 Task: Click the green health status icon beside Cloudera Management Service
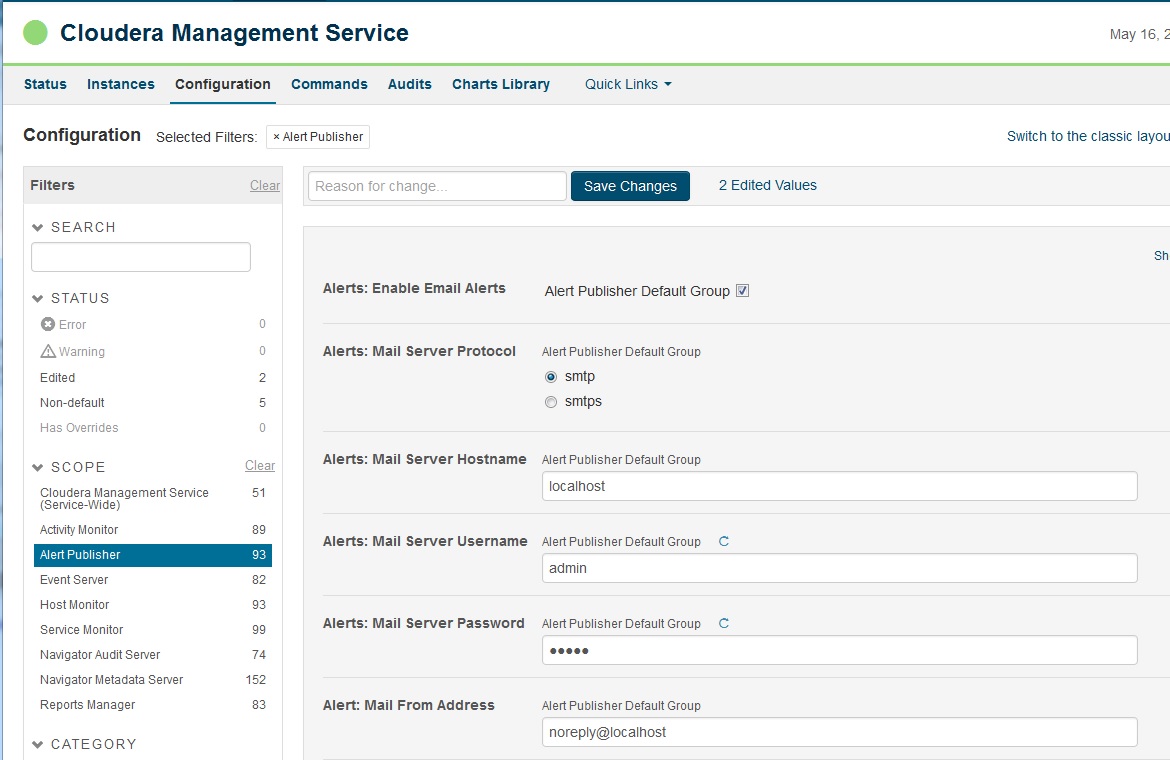pos(34,32)
